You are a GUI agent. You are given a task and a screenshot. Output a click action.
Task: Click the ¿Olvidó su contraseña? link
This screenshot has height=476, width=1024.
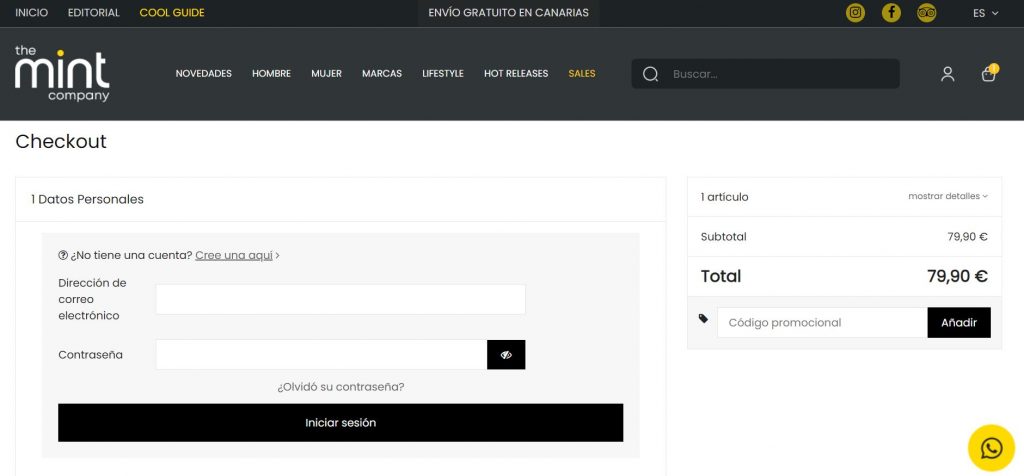click(x=340, y=387)
